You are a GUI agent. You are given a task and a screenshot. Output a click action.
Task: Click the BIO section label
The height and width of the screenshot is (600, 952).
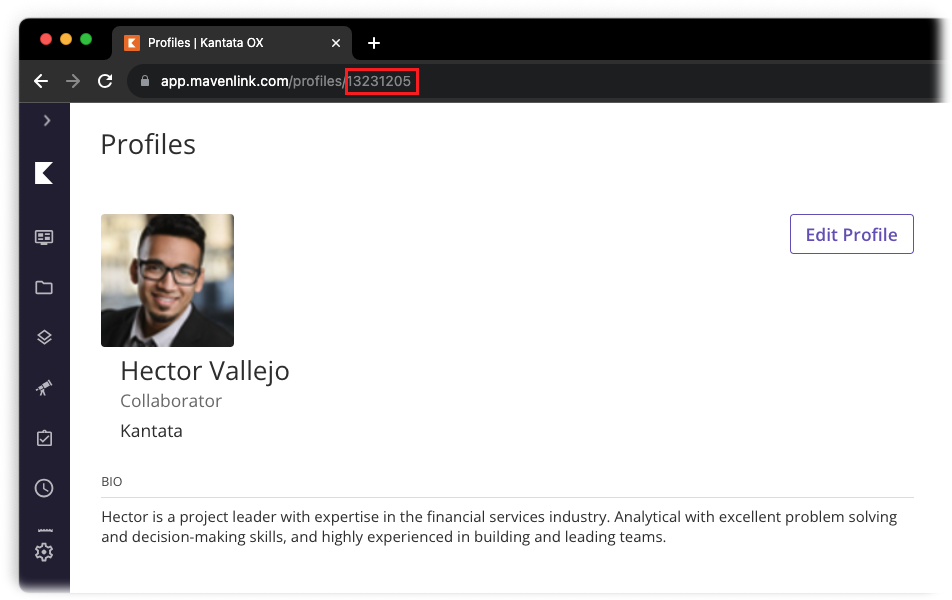click(x=112, y=482)
